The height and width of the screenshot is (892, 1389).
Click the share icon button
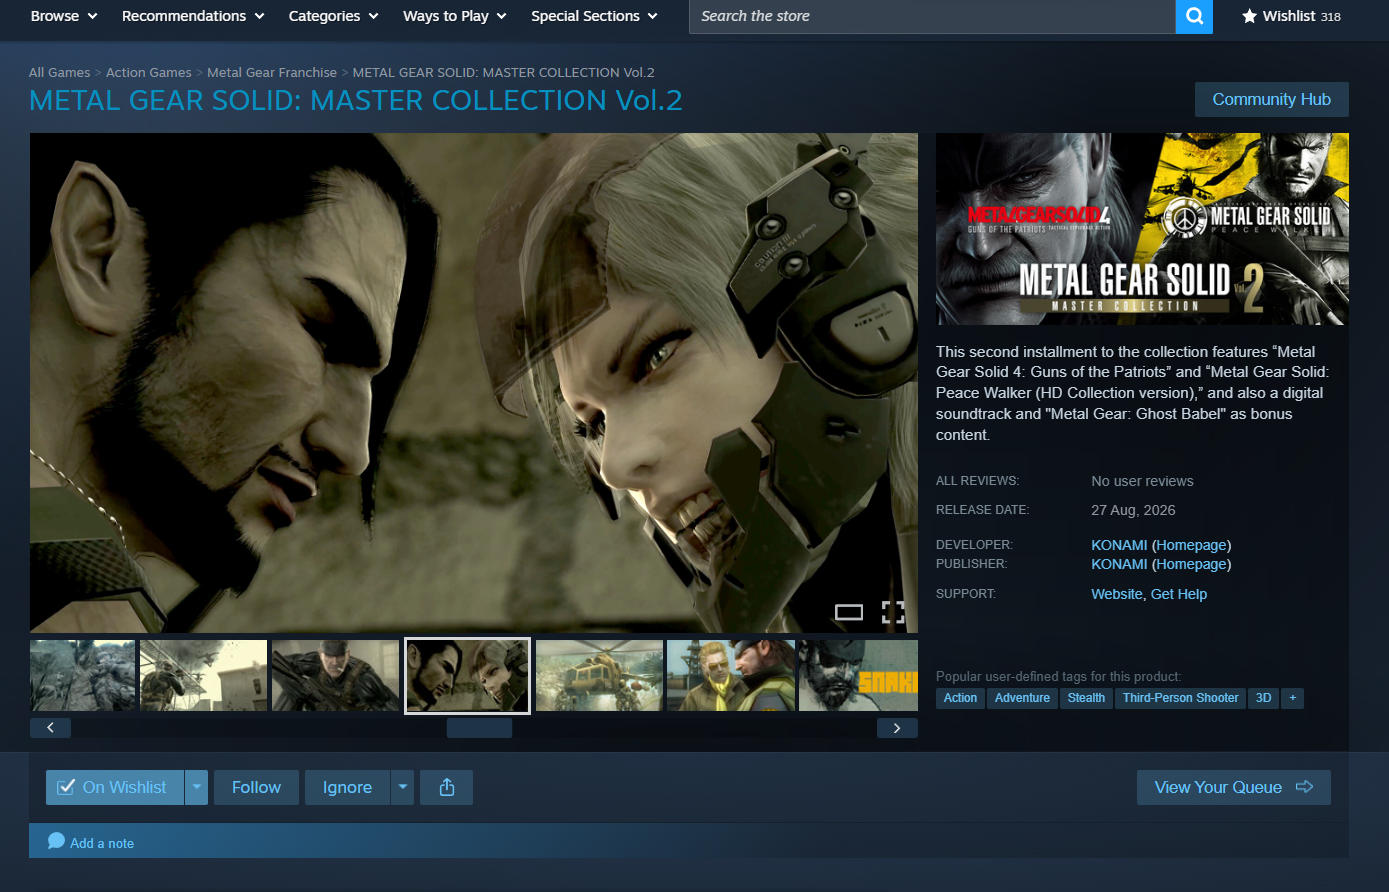coord(447,787)
